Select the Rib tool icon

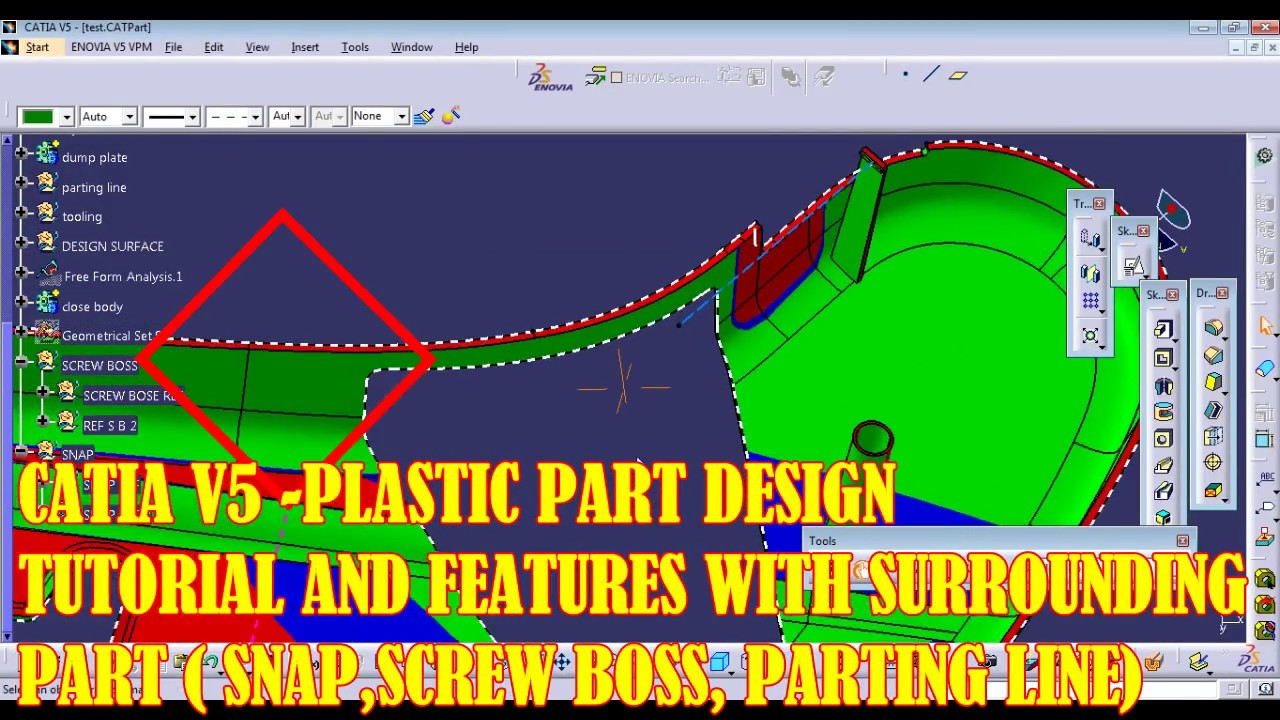[x=1162, y=466]
